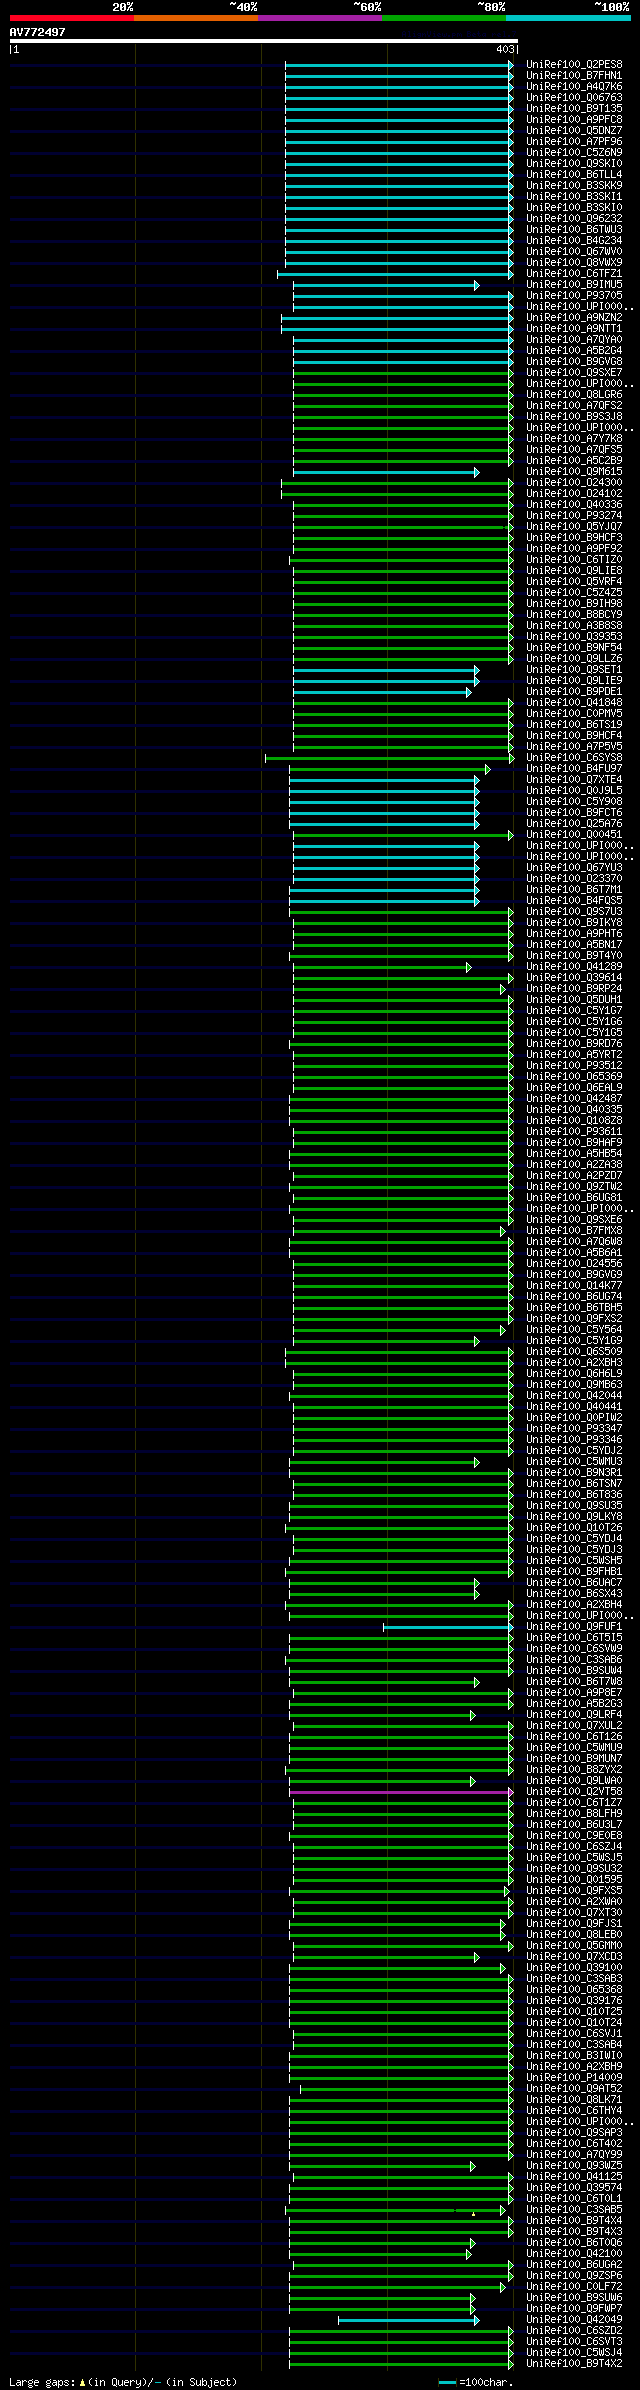Screen dimensions: 640x2390
Task: Click the green bar of UniRef100_Q00451
Action: tap(401, 835)
